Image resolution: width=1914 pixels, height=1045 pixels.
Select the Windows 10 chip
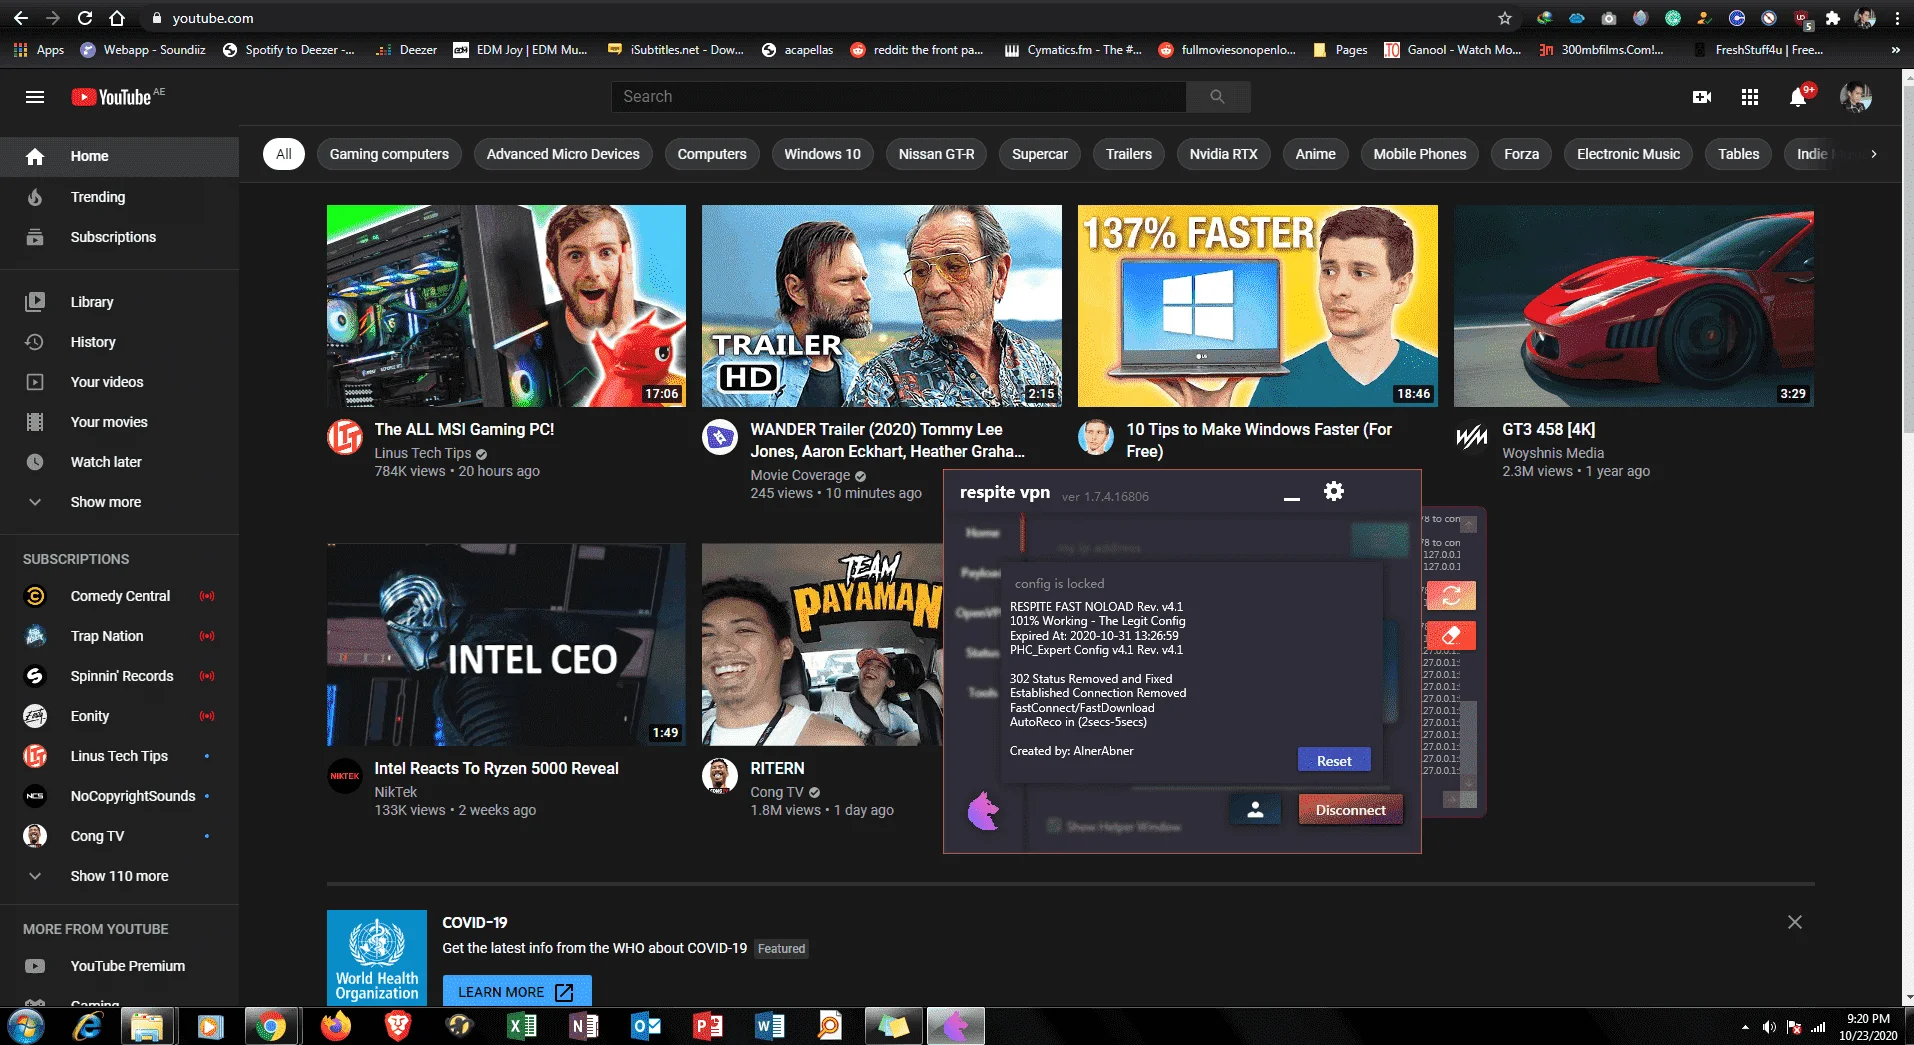822,154
